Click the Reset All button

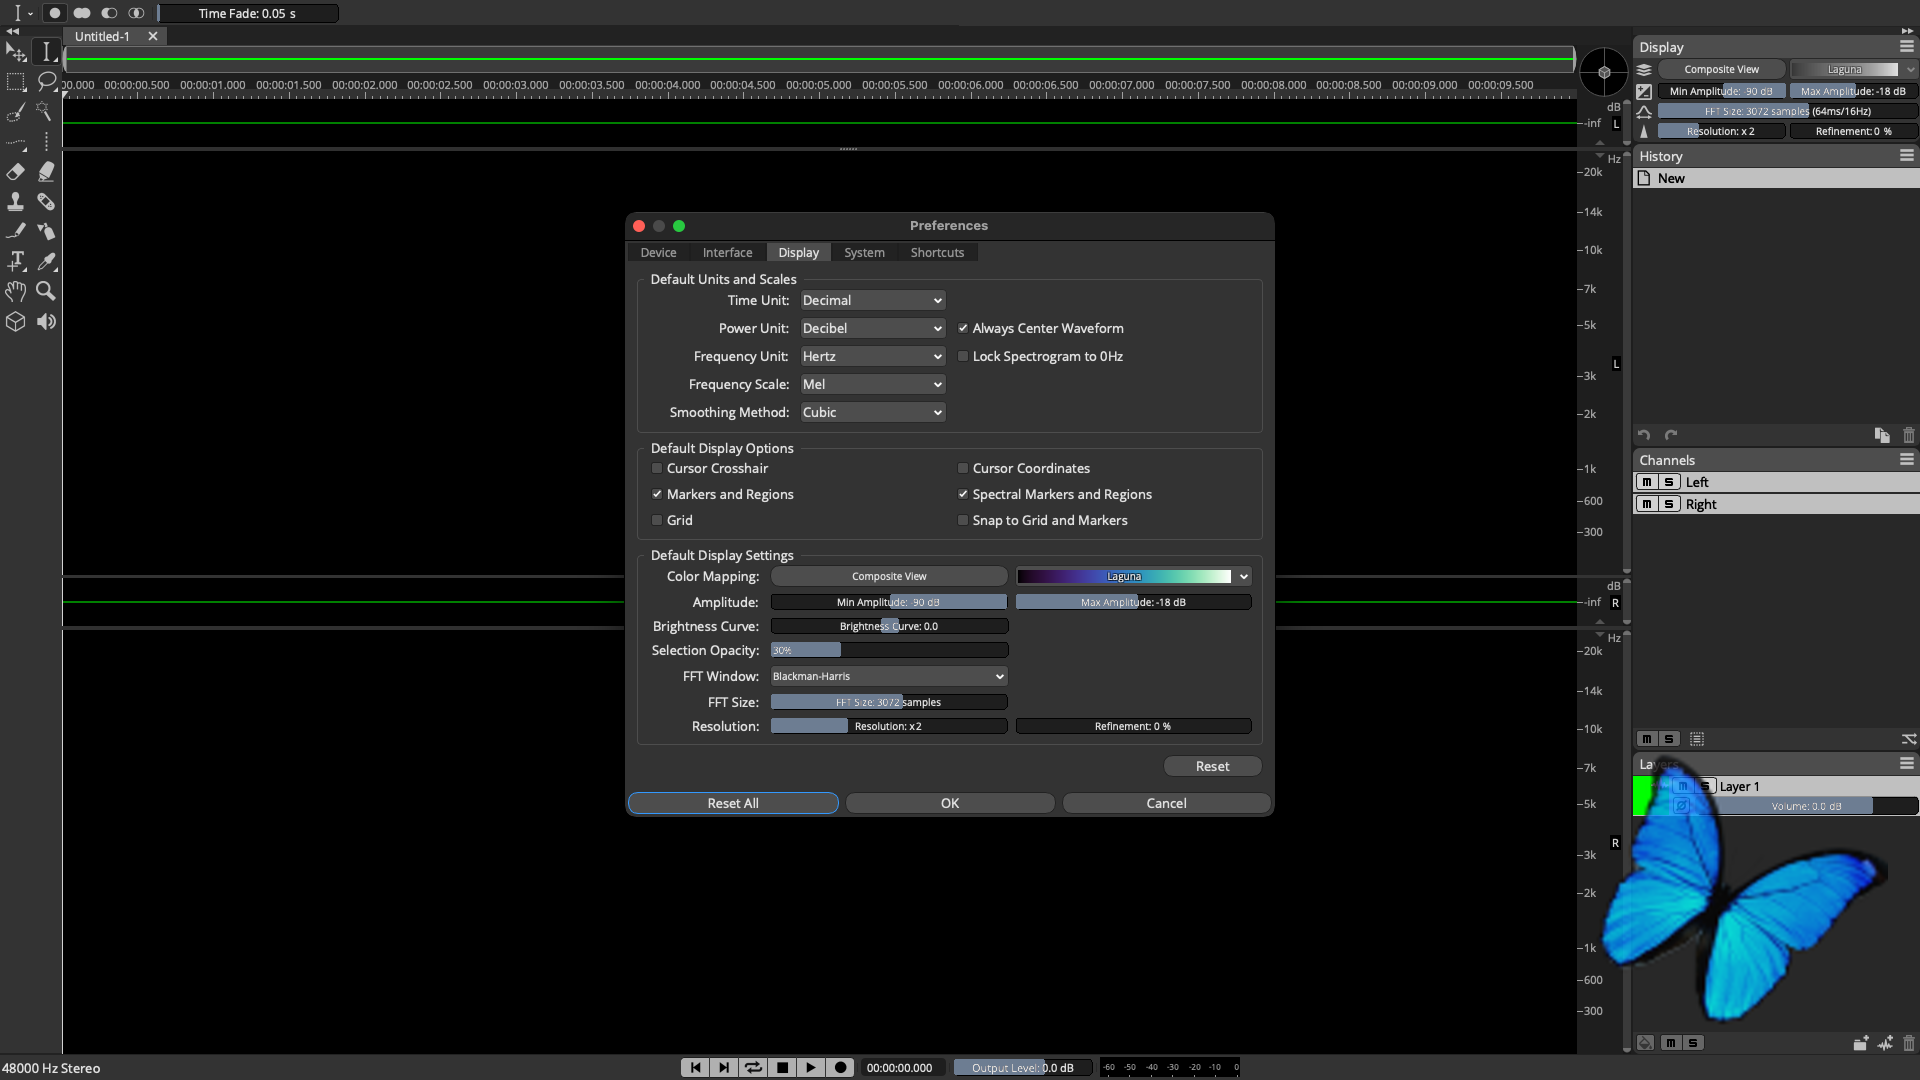pos(733,803)
